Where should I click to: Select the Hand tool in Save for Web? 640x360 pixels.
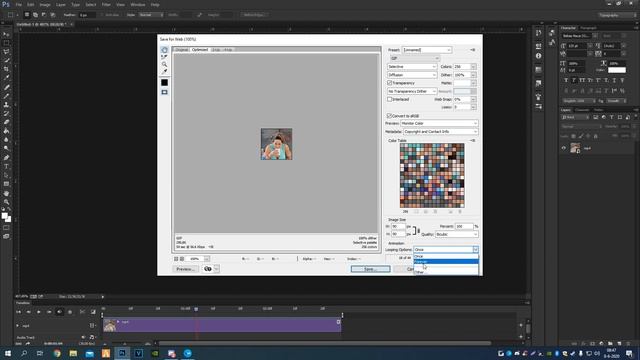[164, 50]
